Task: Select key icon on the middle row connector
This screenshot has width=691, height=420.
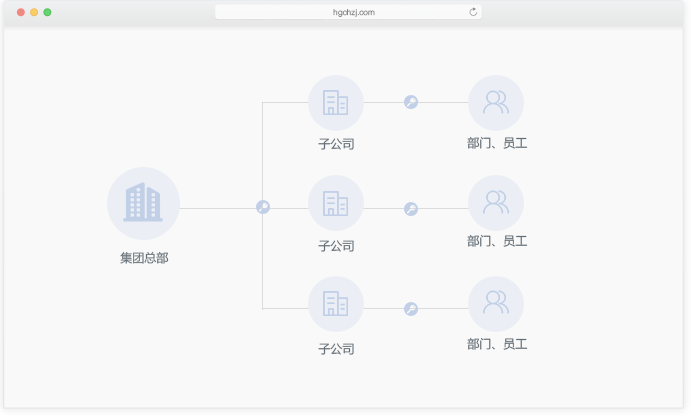Action: tap(411, 209)
